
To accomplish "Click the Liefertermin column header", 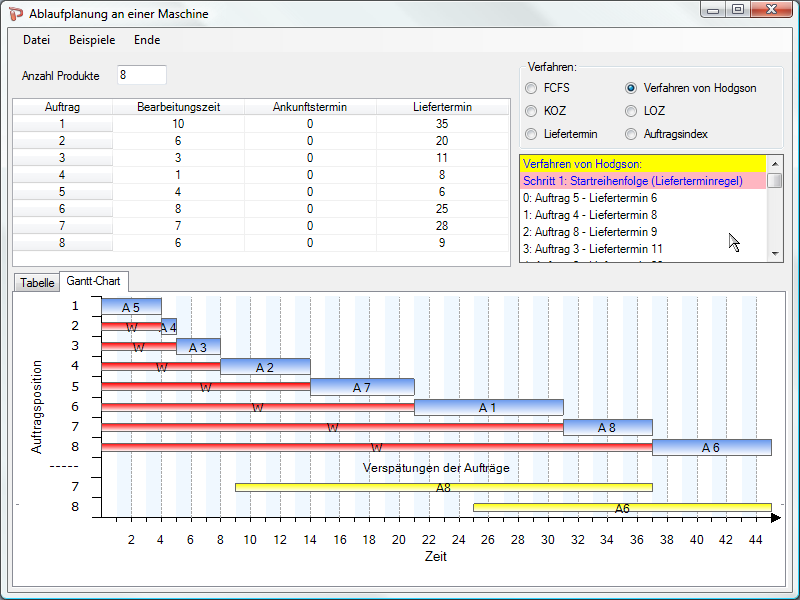I will tap(442, 107).
